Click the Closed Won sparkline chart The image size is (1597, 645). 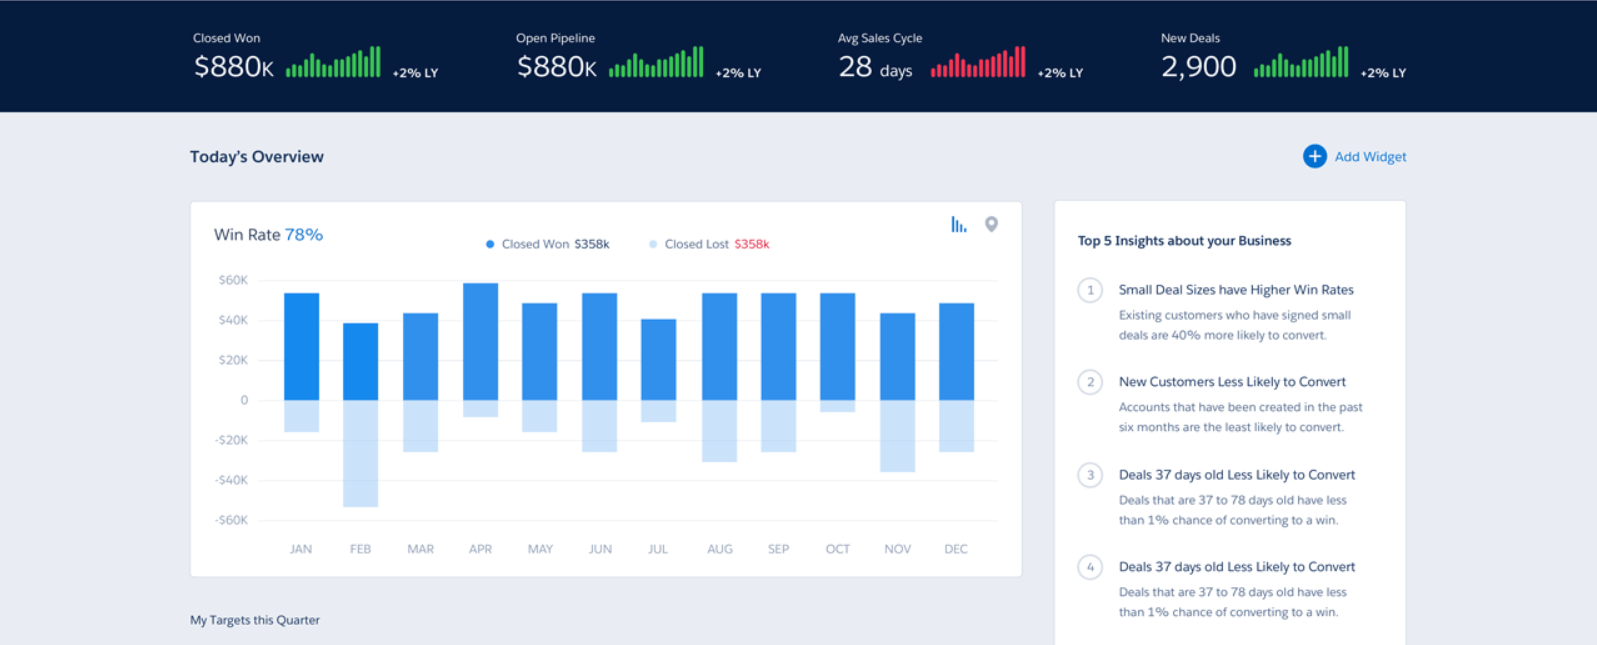[333, 63]
